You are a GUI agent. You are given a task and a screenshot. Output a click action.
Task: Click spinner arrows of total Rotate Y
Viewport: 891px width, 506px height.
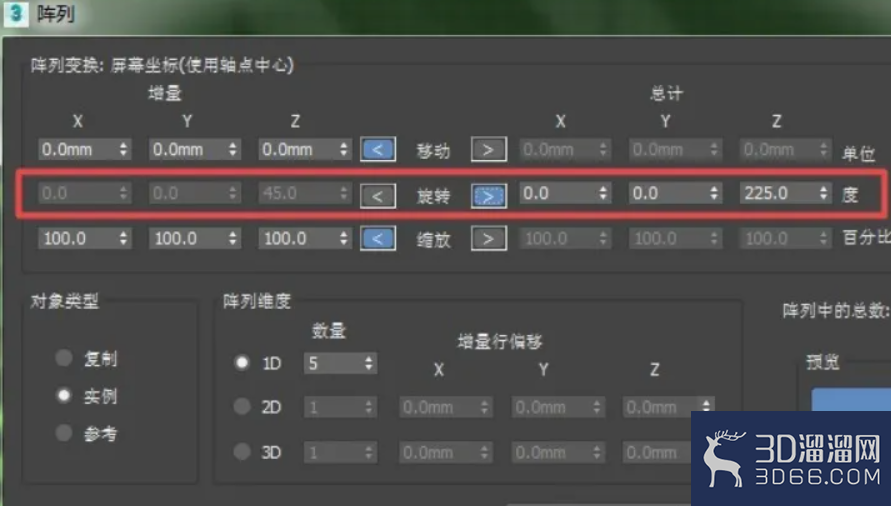714,193
